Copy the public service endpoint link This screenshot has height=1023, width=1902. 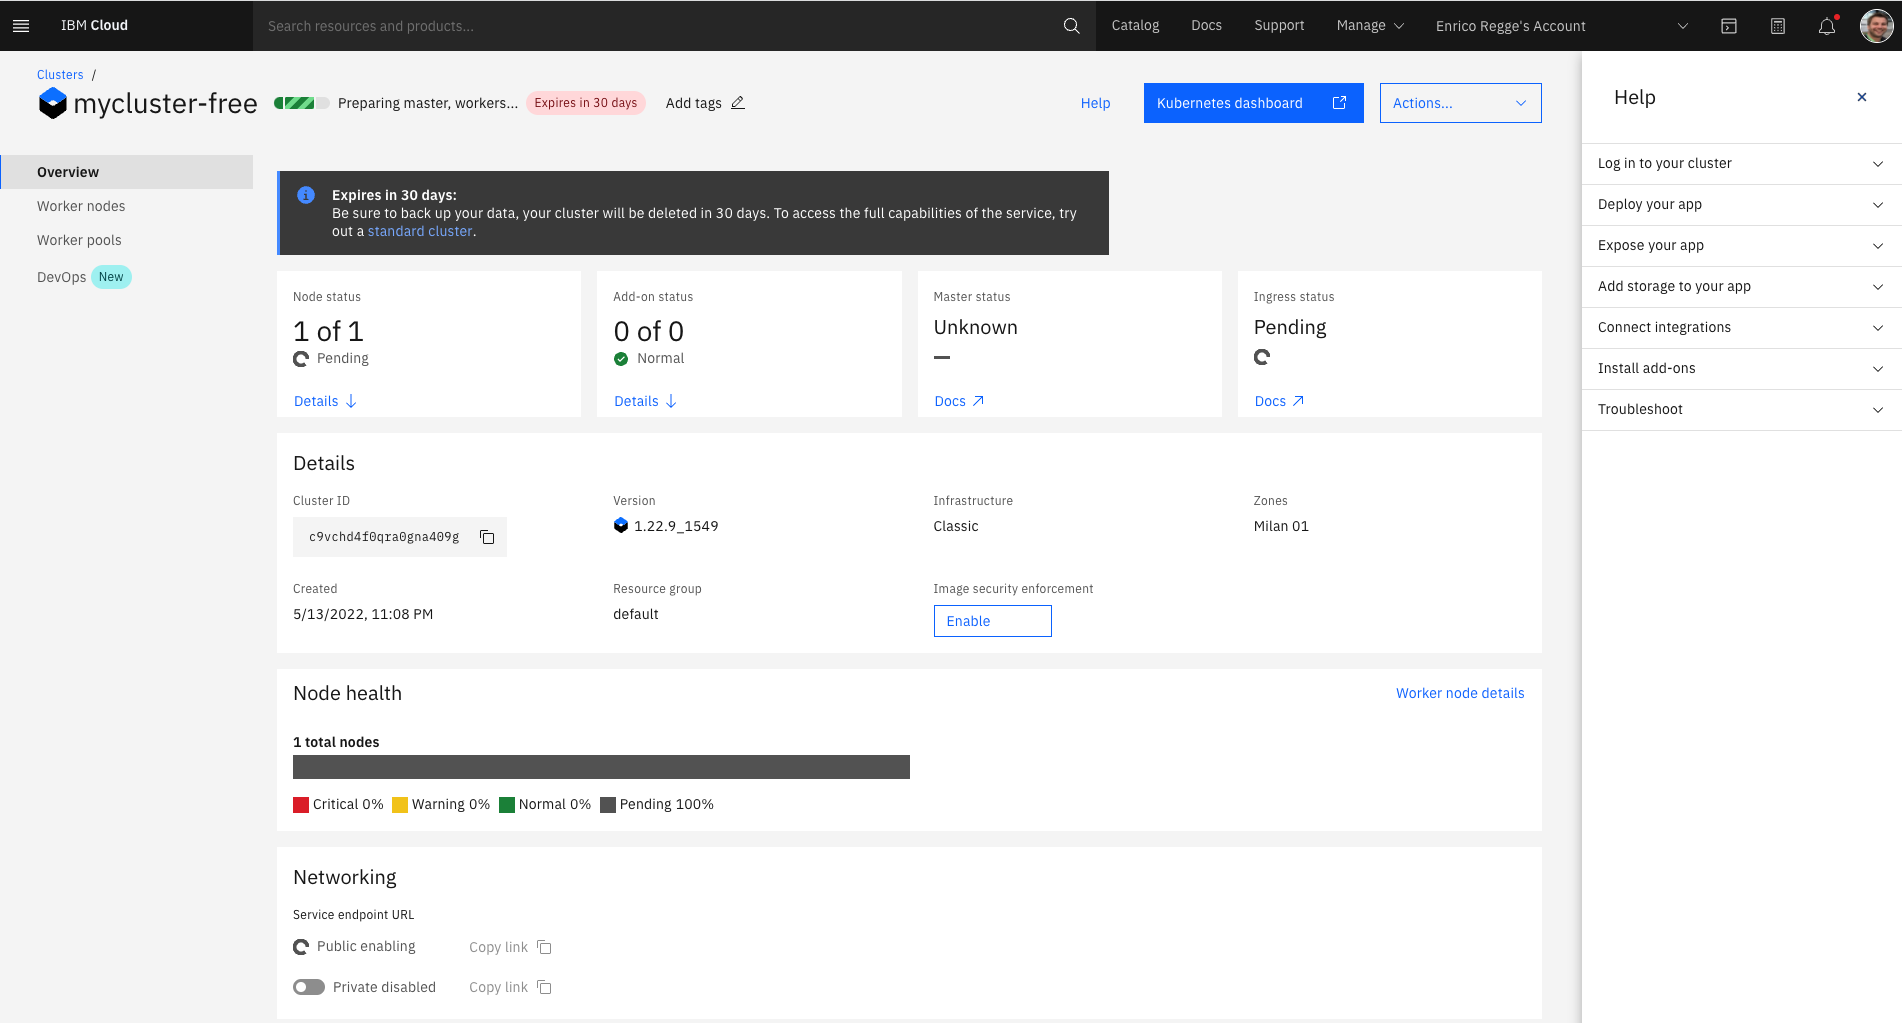click(x=544, y=947)
